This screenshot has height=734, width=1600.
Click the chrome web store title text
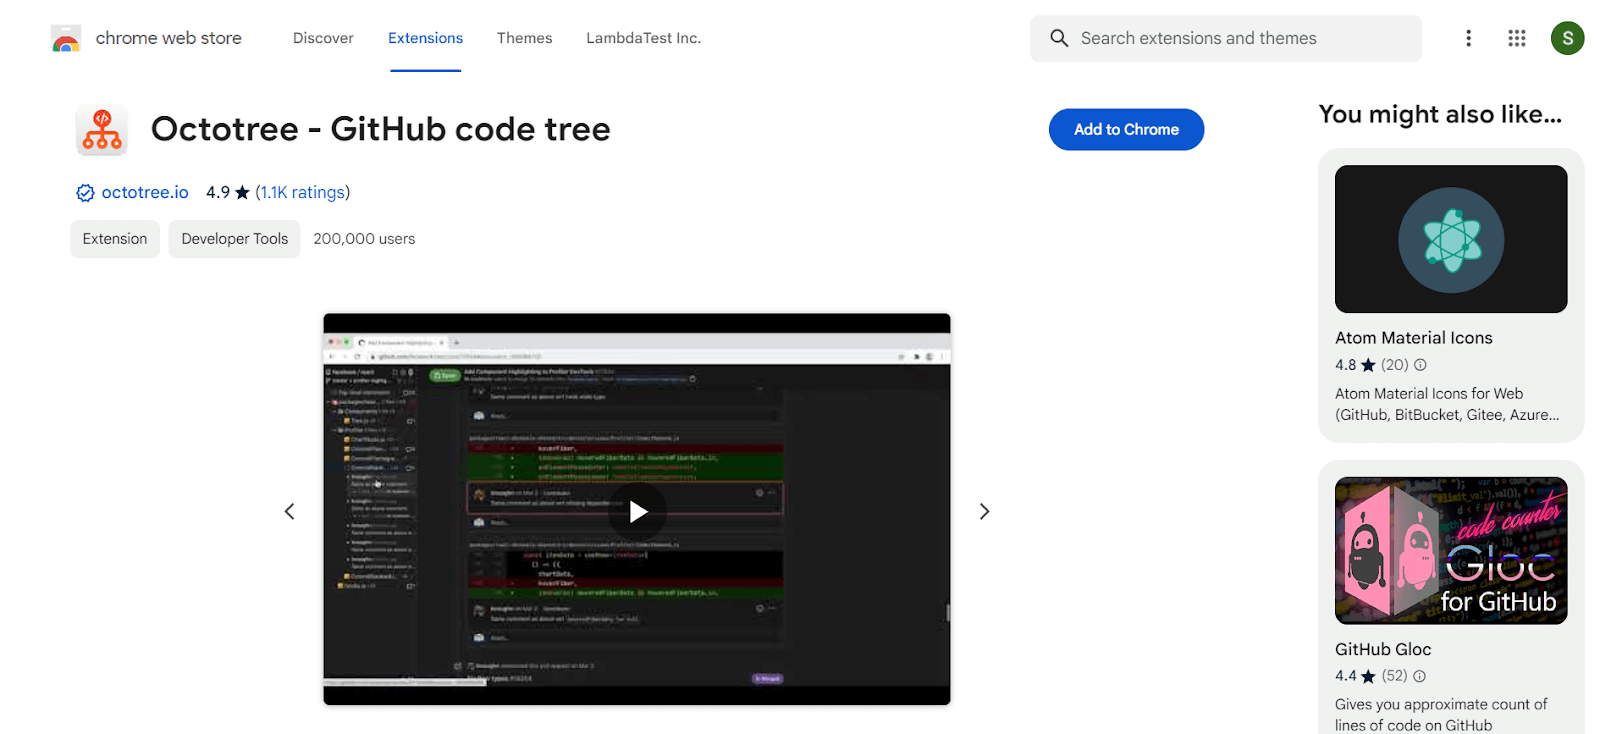tap(168, 38)
